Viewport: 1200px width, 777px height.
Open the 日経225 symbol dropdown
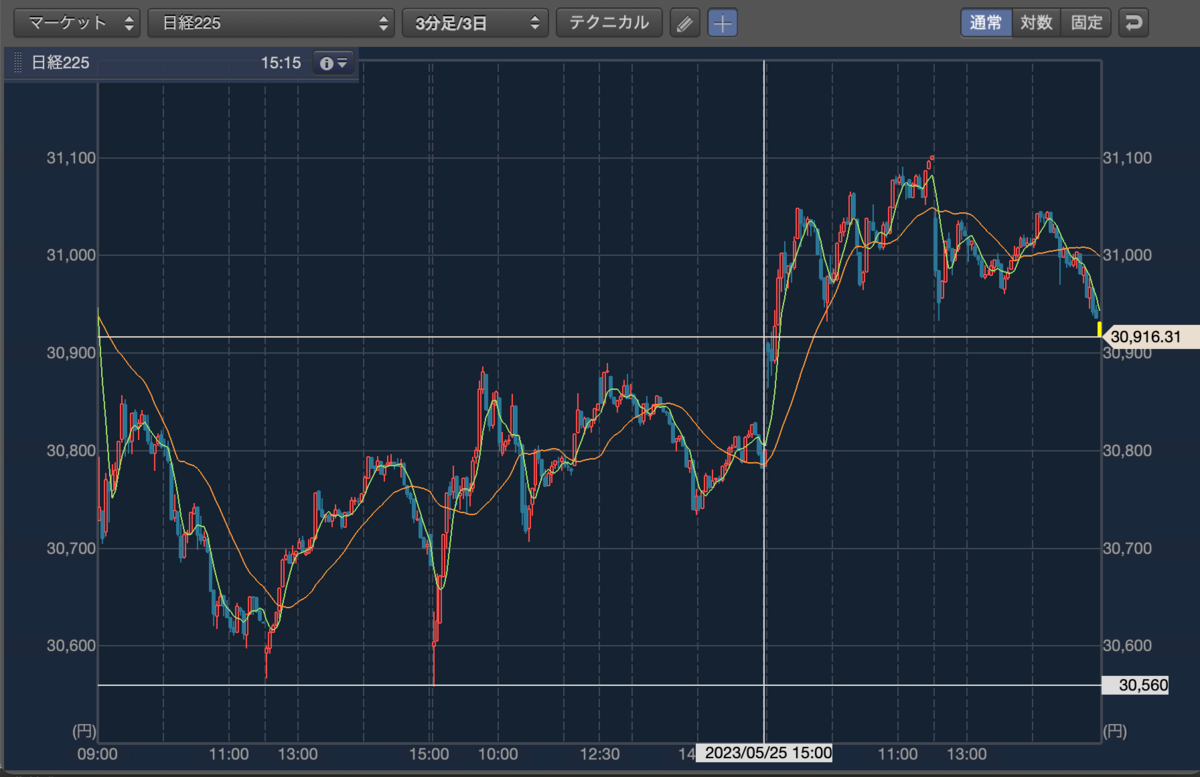tap(271, 22)
